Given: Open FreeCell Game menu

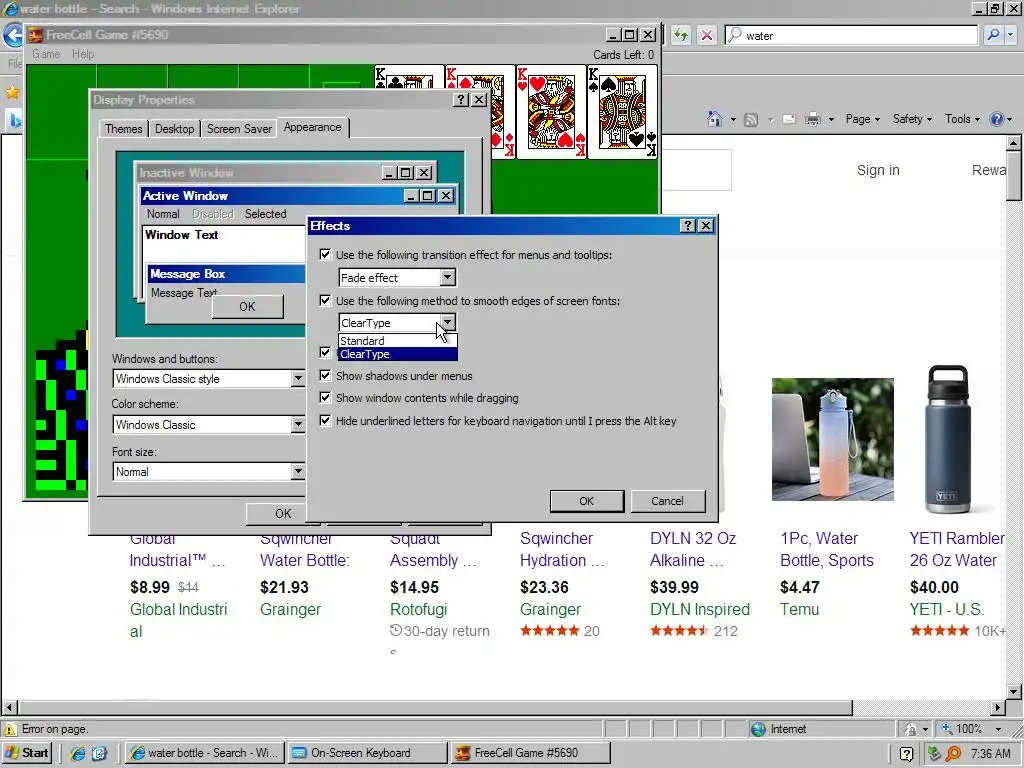Looking at the screenshot, I should click(46, 54).
